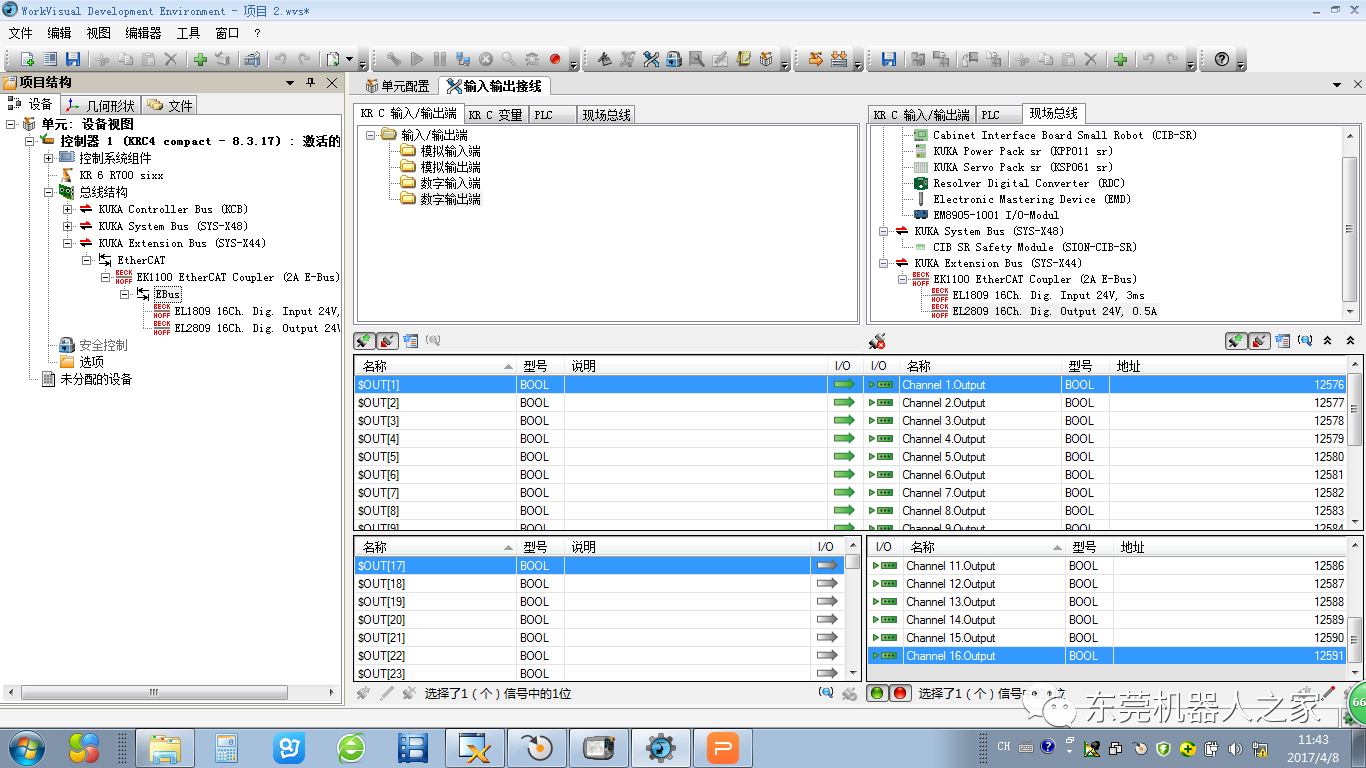1366x768 pixels.
Task: Click the new project toolbar icon
Action: click(27, 60)
